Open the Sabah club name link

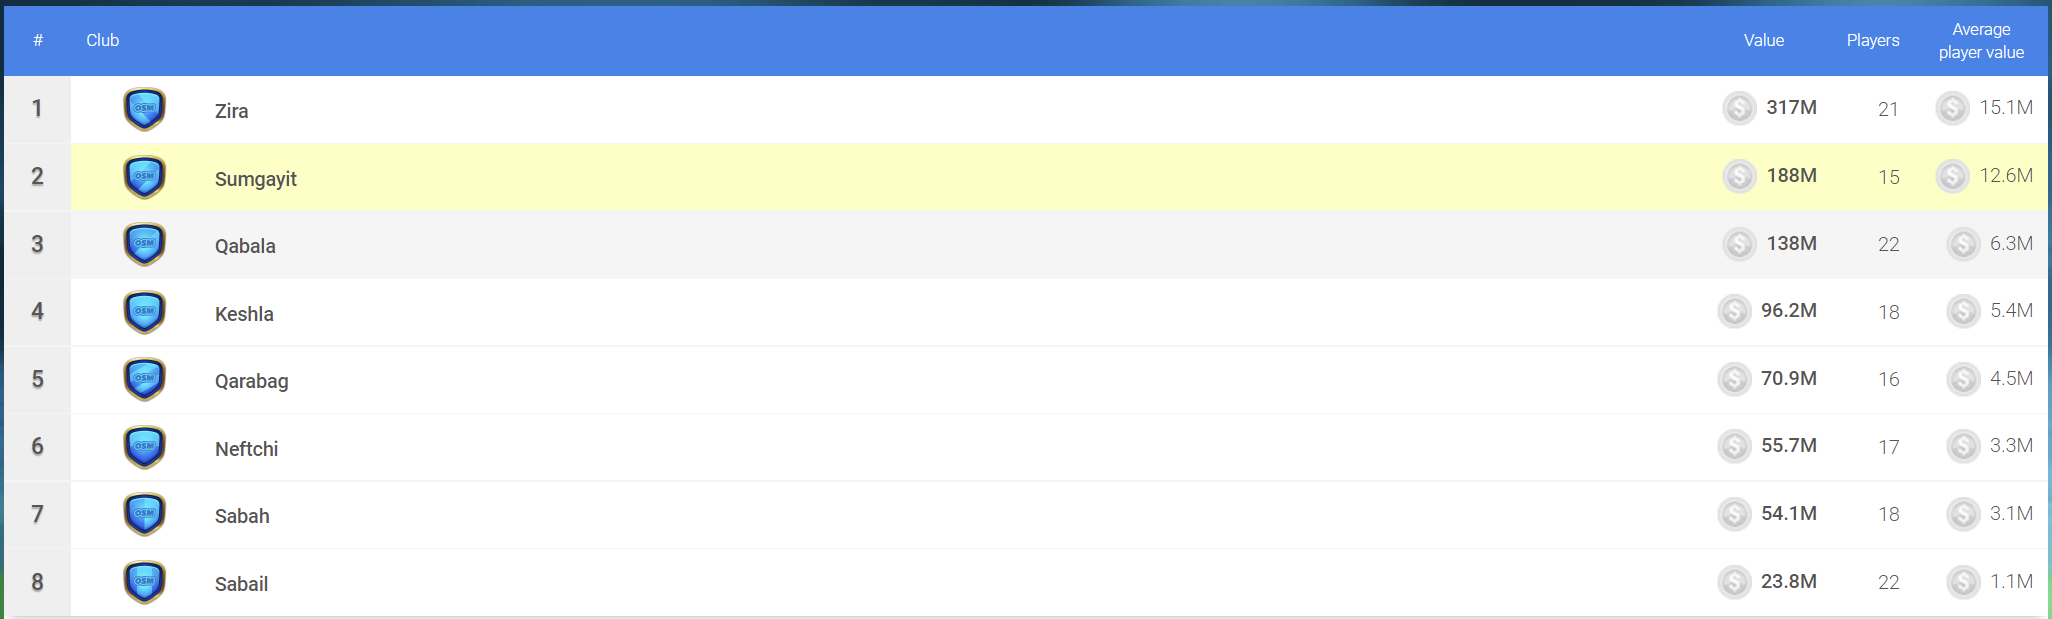click(x=242, y=516)
